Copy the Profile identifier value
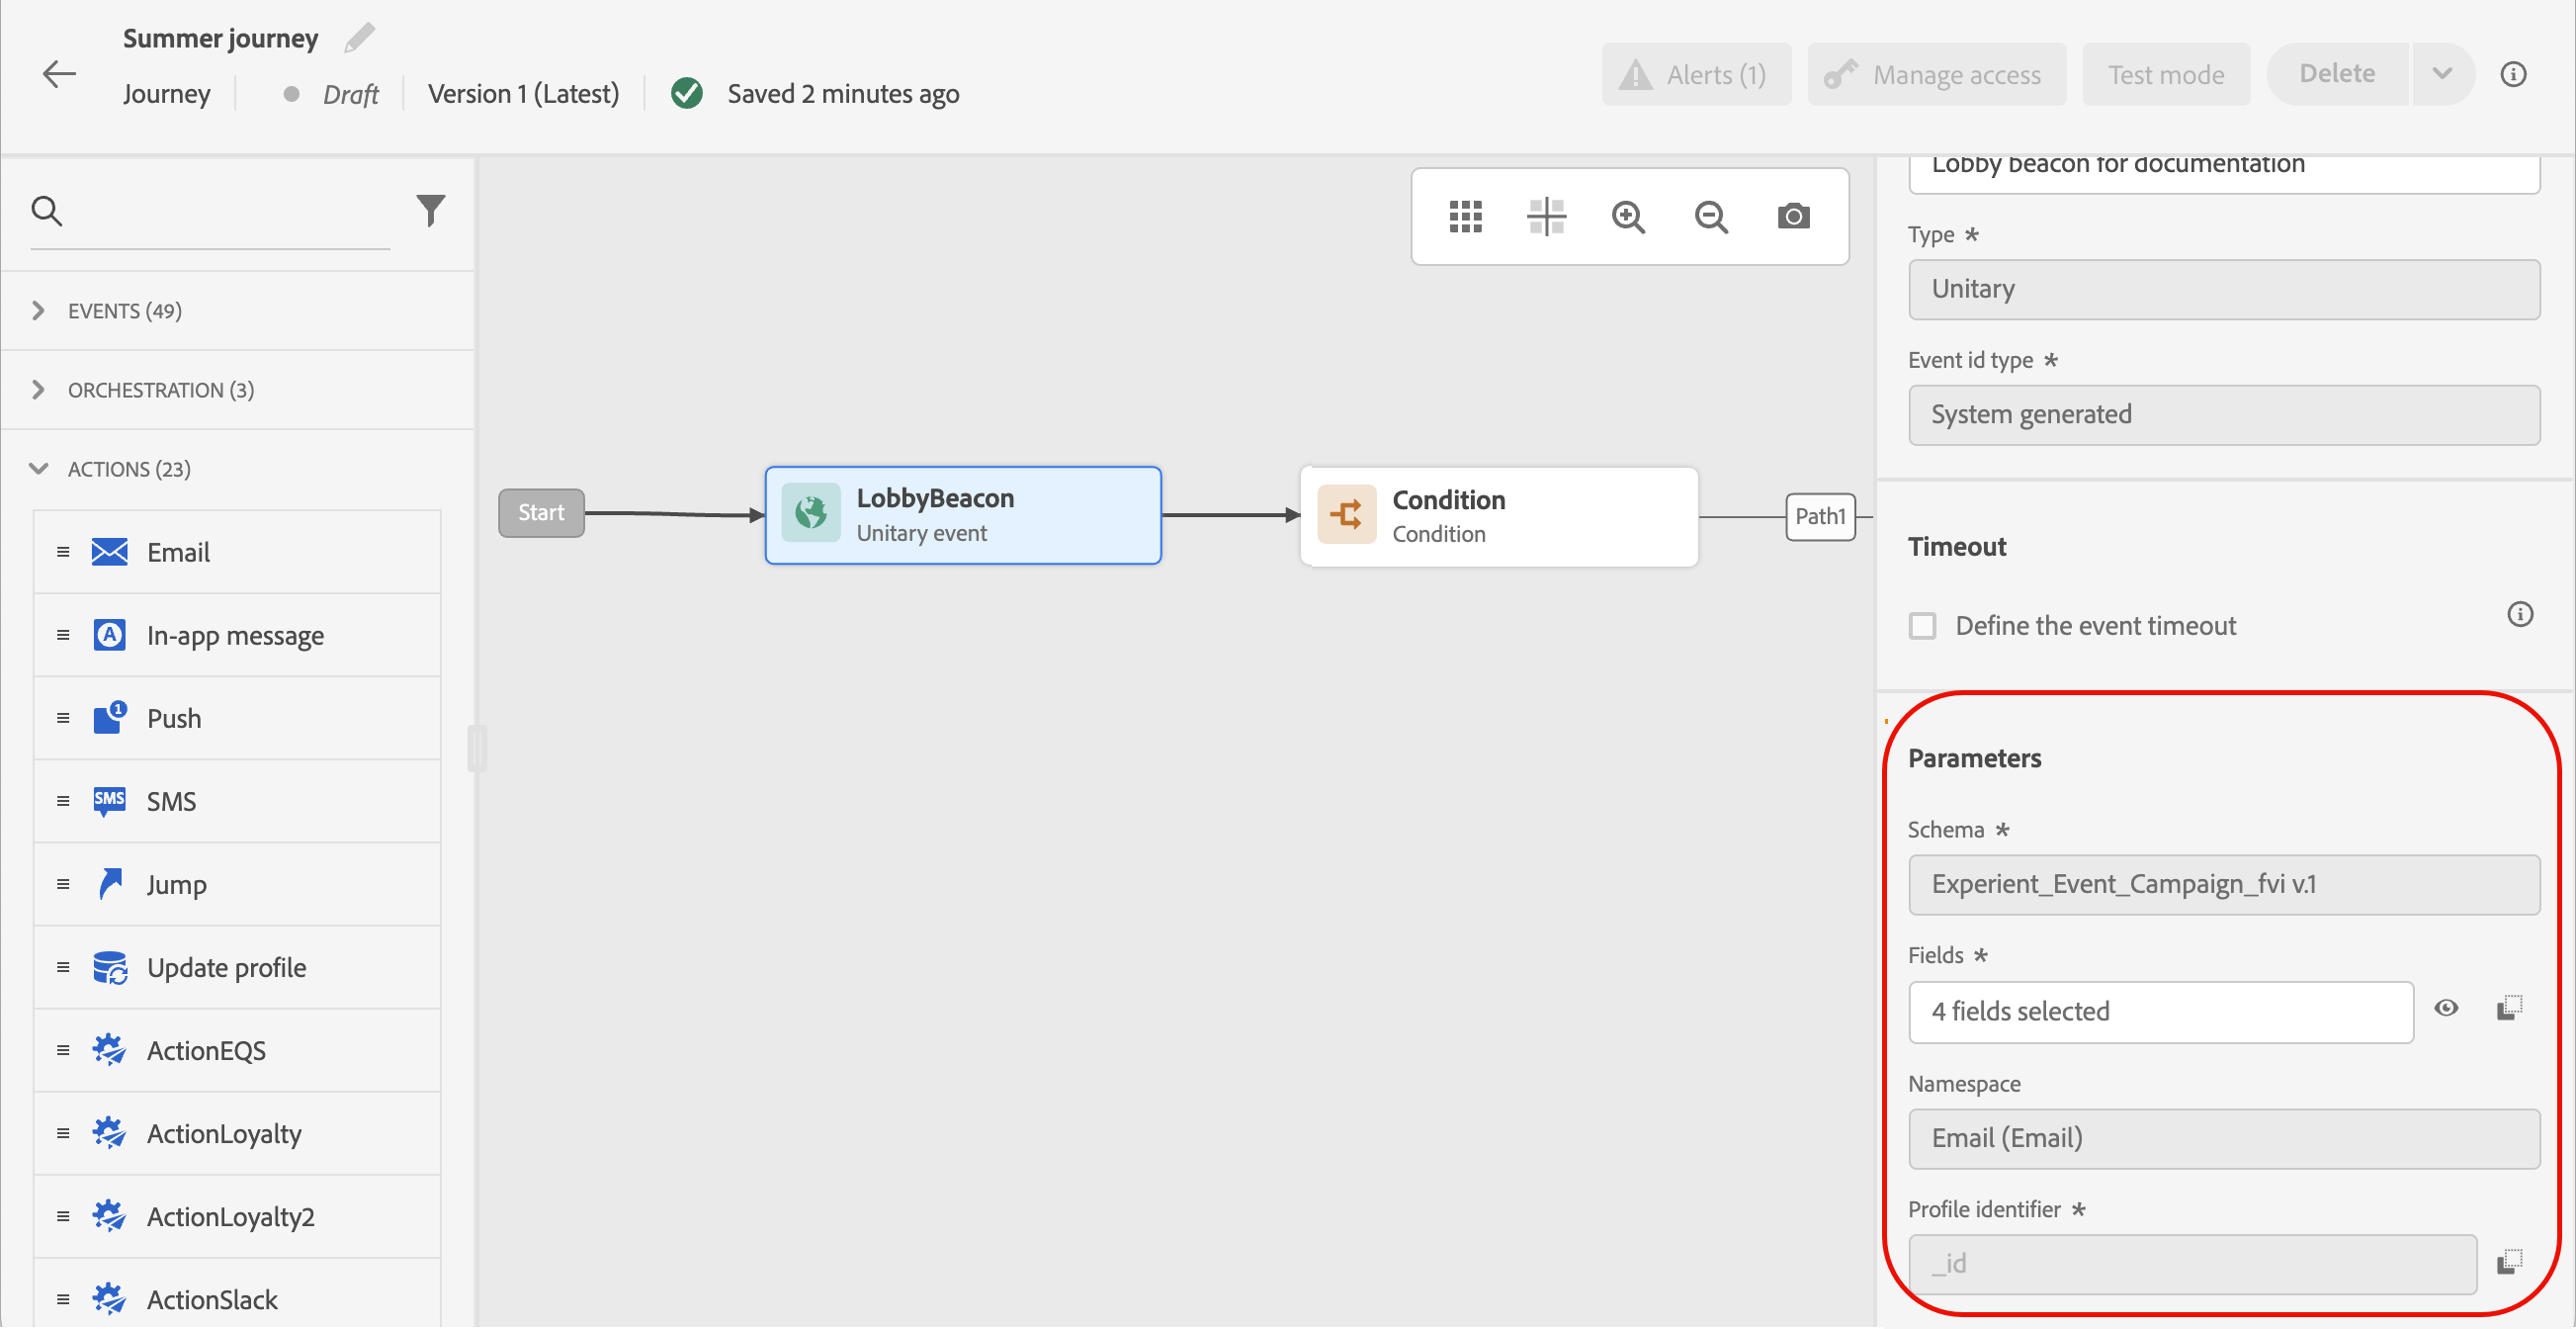 coord(2509,1262)
